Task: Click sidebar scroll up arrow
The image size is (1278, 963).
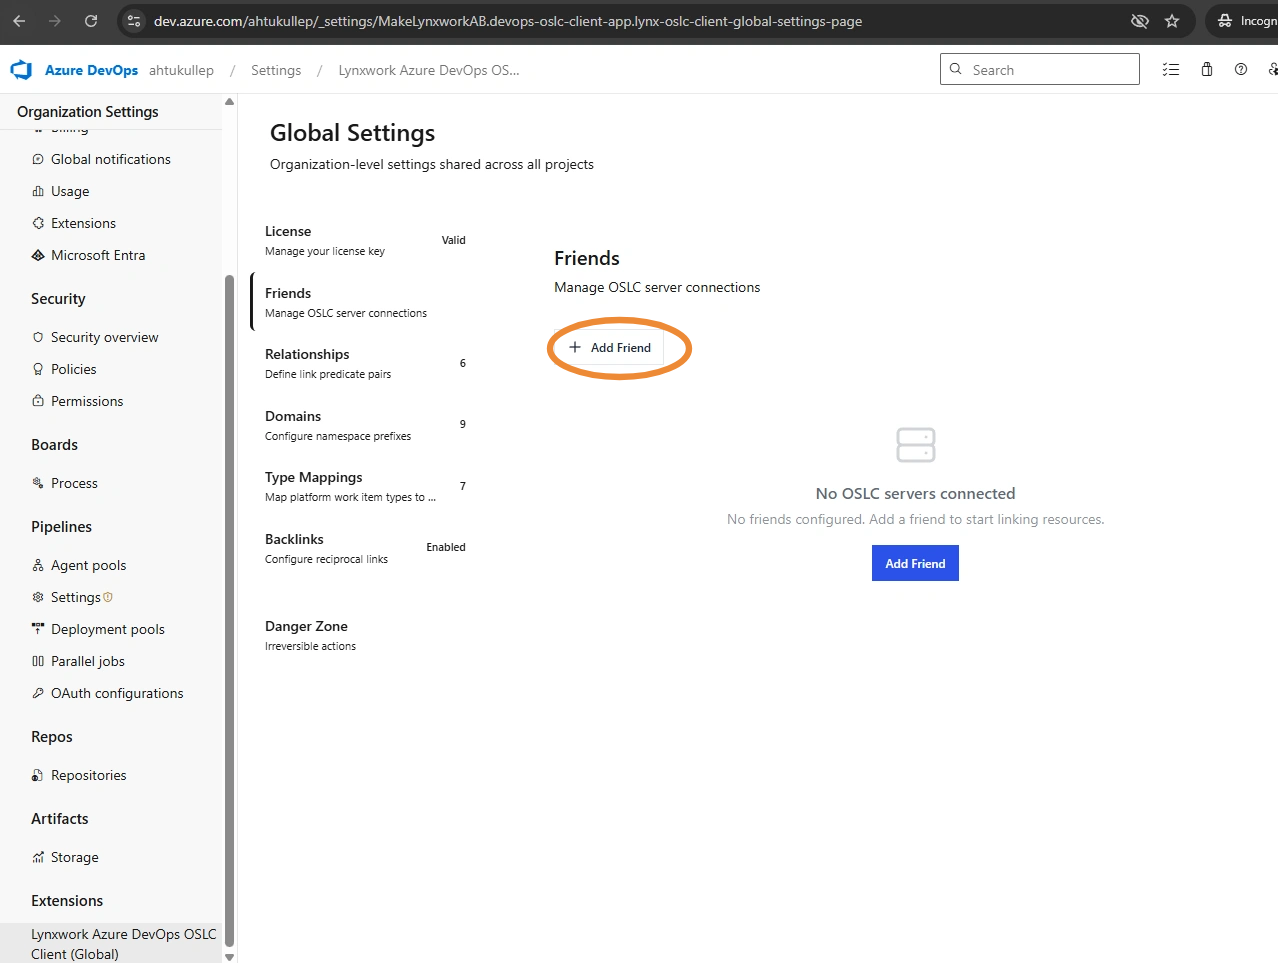Action: pos(229,102)
